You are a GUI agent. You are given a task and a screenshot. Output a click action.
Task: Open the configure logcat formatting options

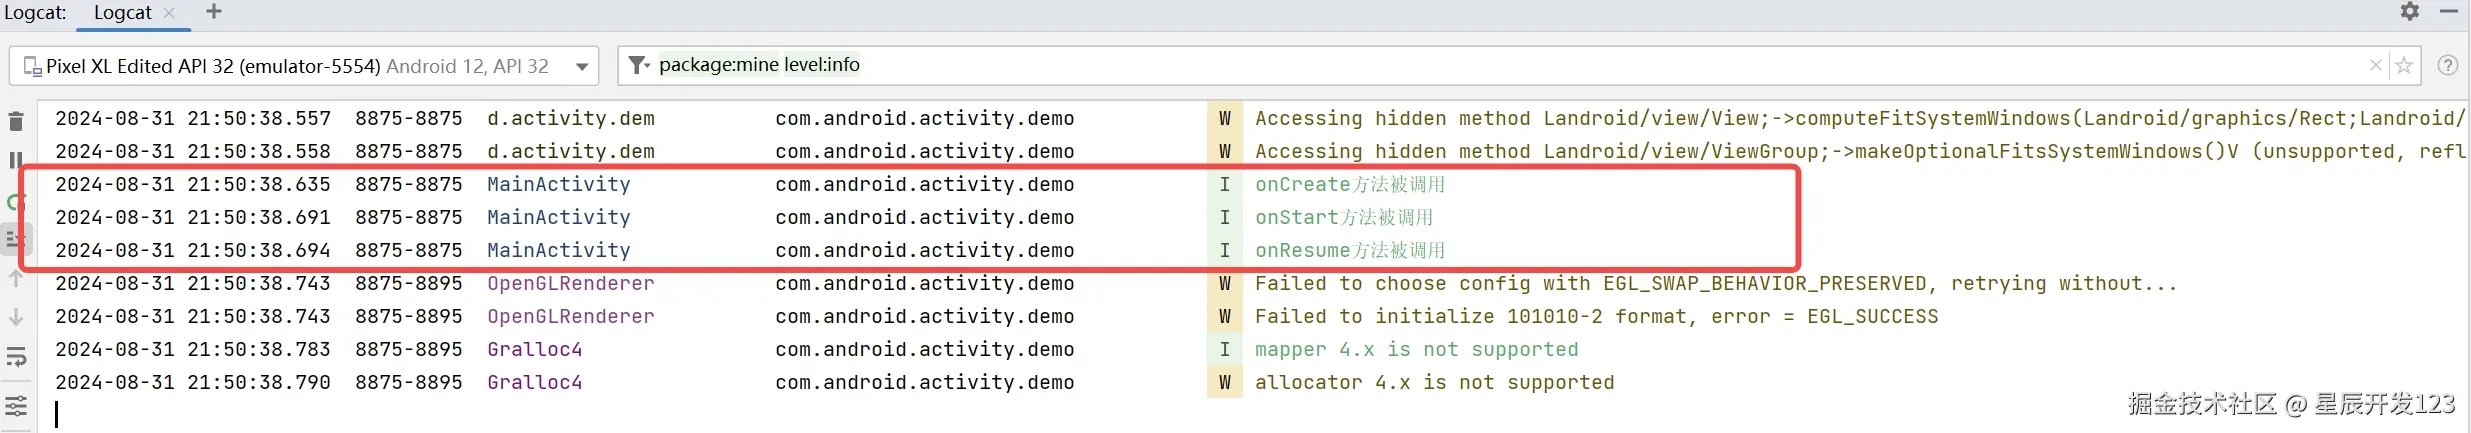(16, 406)
